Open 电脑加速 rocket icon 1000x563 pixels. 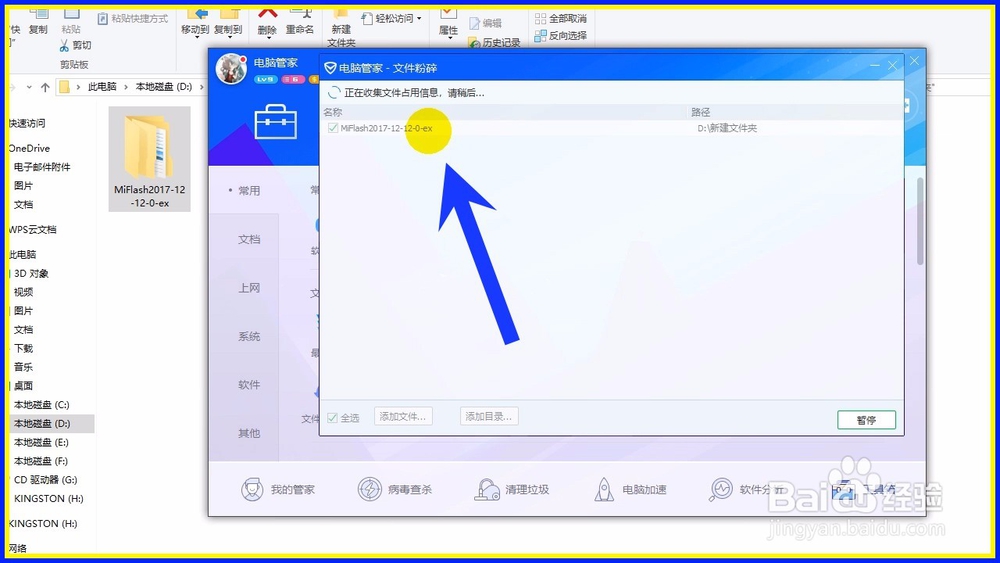pyautogui.click(x=604, y=489)
